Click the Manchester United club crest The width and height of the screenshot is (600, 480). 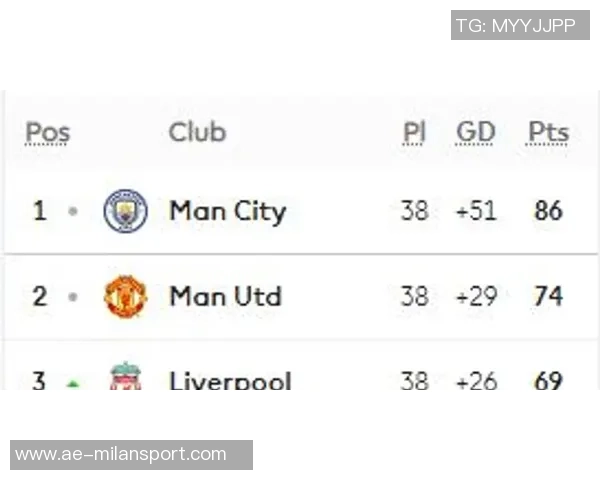126,297
